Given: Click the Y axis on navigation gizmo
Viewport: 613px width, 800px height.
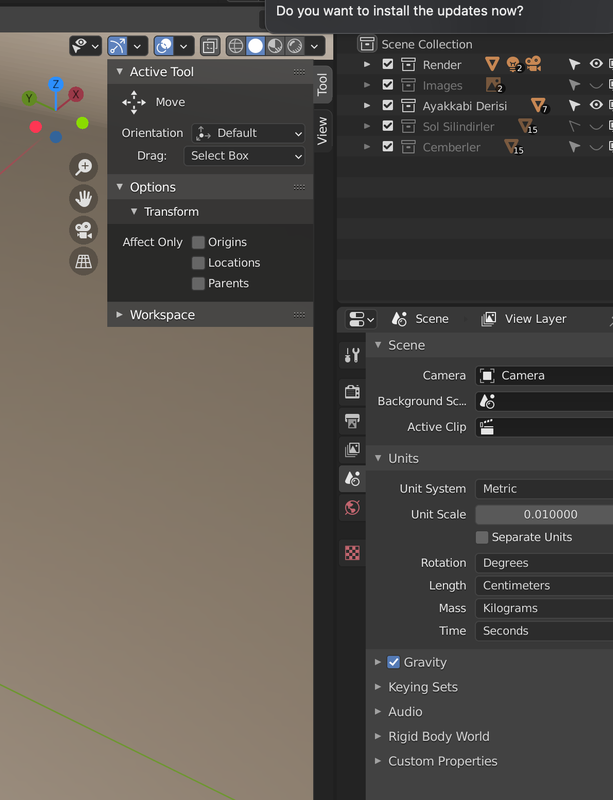Looking at the screenshot, I should coord(29,98).
